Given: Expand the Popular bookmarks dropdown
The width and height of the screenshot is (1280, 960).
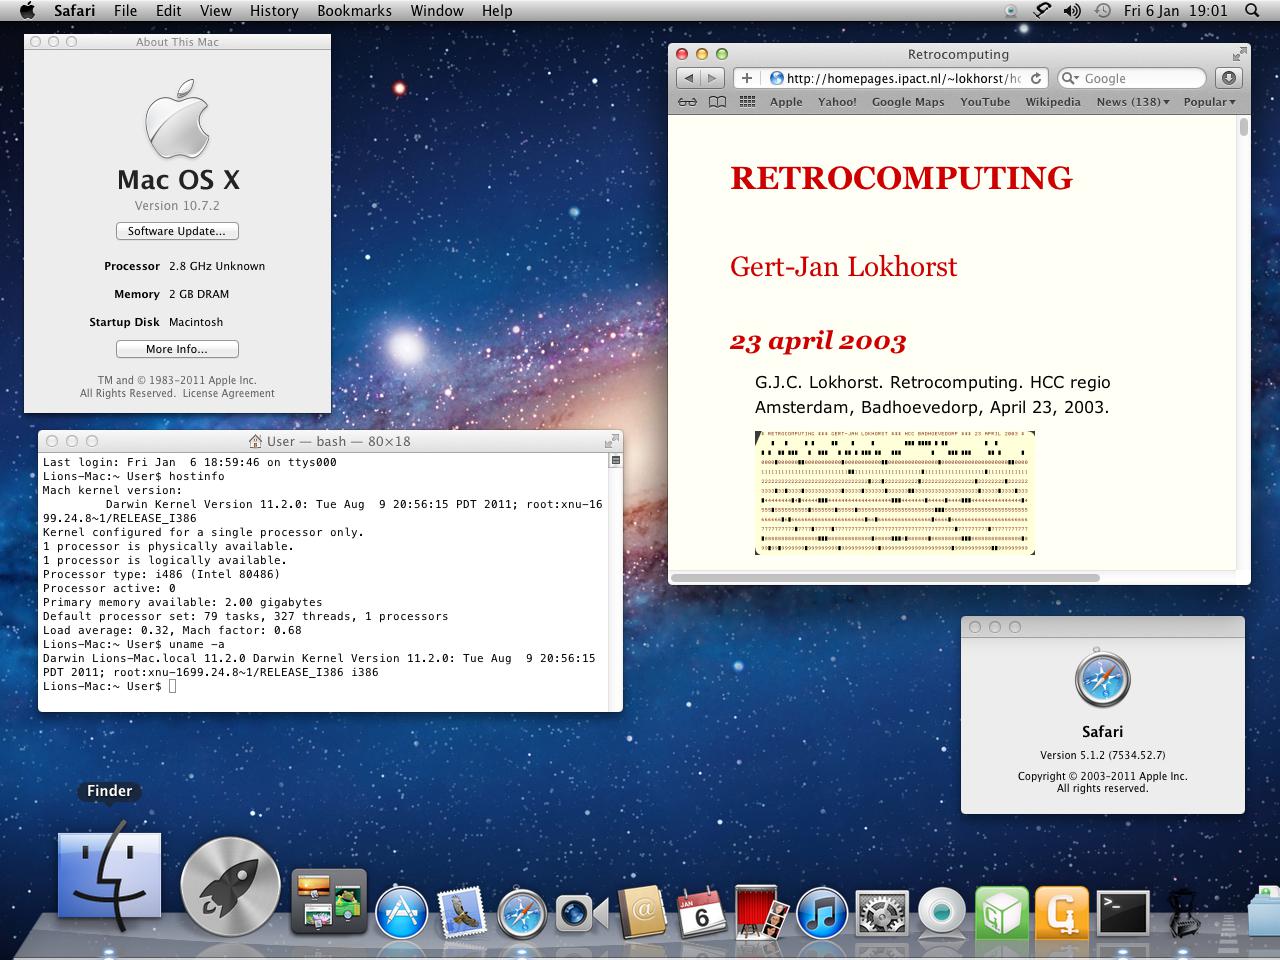Looking at the screenshot, I should coord(1210,102).
